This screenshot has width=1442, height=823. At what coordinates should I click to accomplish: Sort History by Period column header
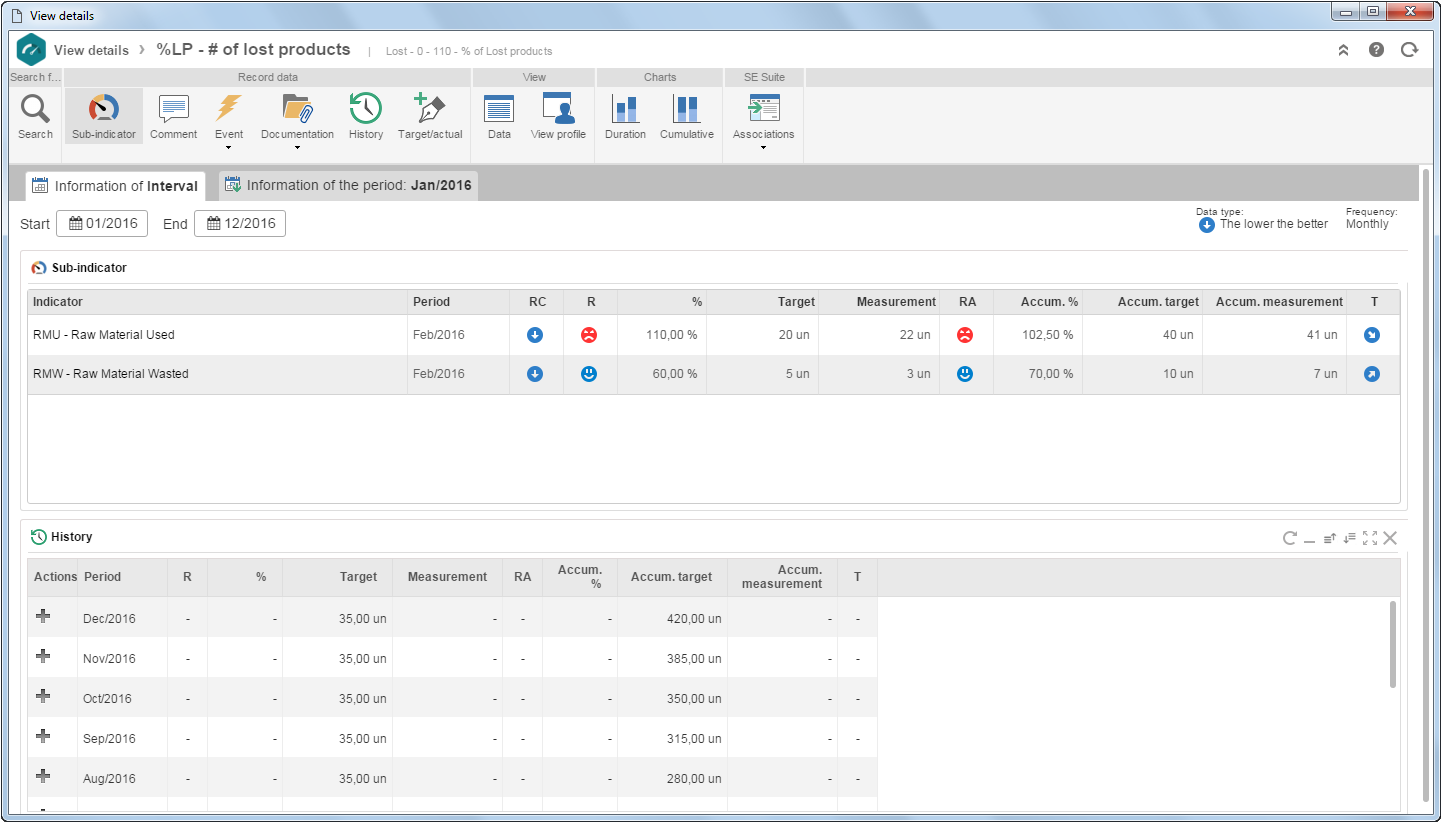(122, 577)
